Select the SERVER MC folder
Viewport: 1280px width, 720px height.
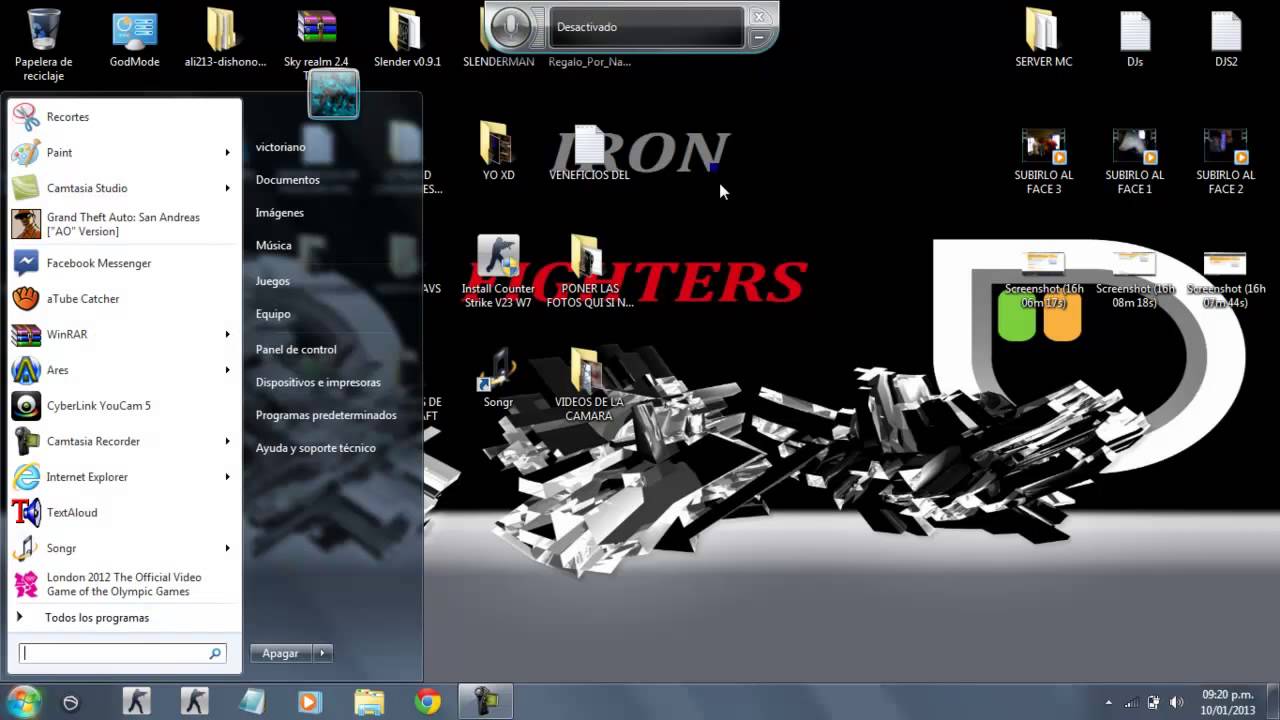pyautogui.click(x=1043, y=40)
